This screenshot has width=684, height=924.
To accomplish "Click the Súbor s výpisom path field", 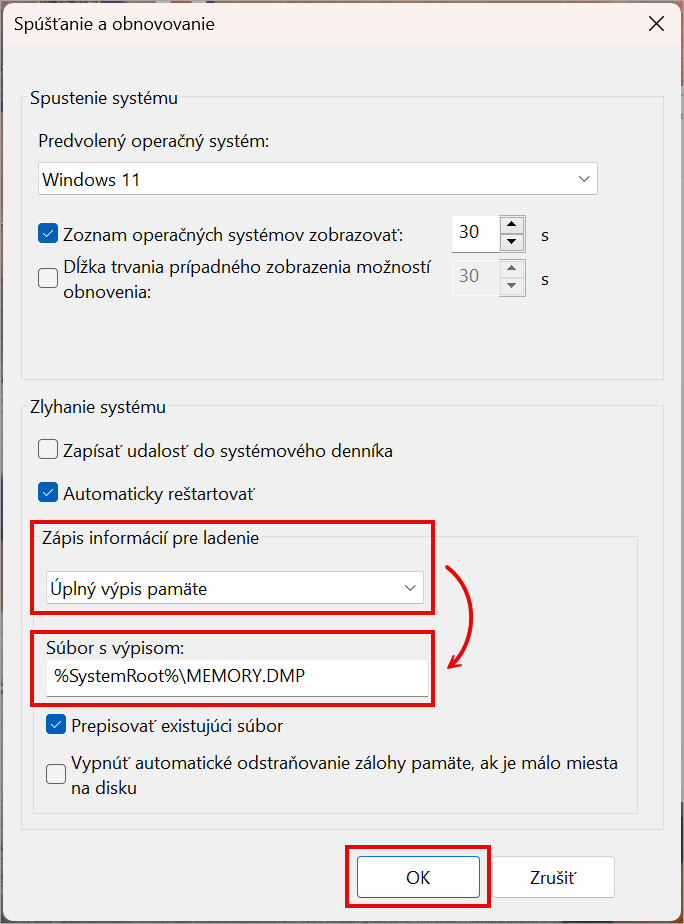I will [x=237, y=676].
